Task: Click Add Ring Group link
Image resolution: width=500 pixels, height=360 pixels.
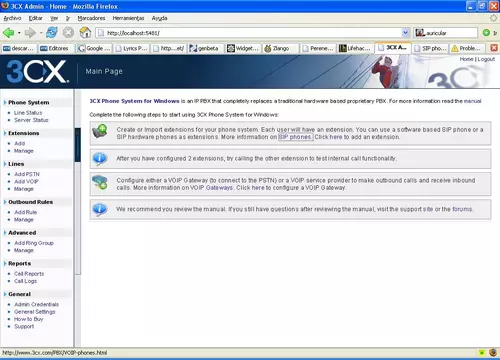Action: coord(34,243)
